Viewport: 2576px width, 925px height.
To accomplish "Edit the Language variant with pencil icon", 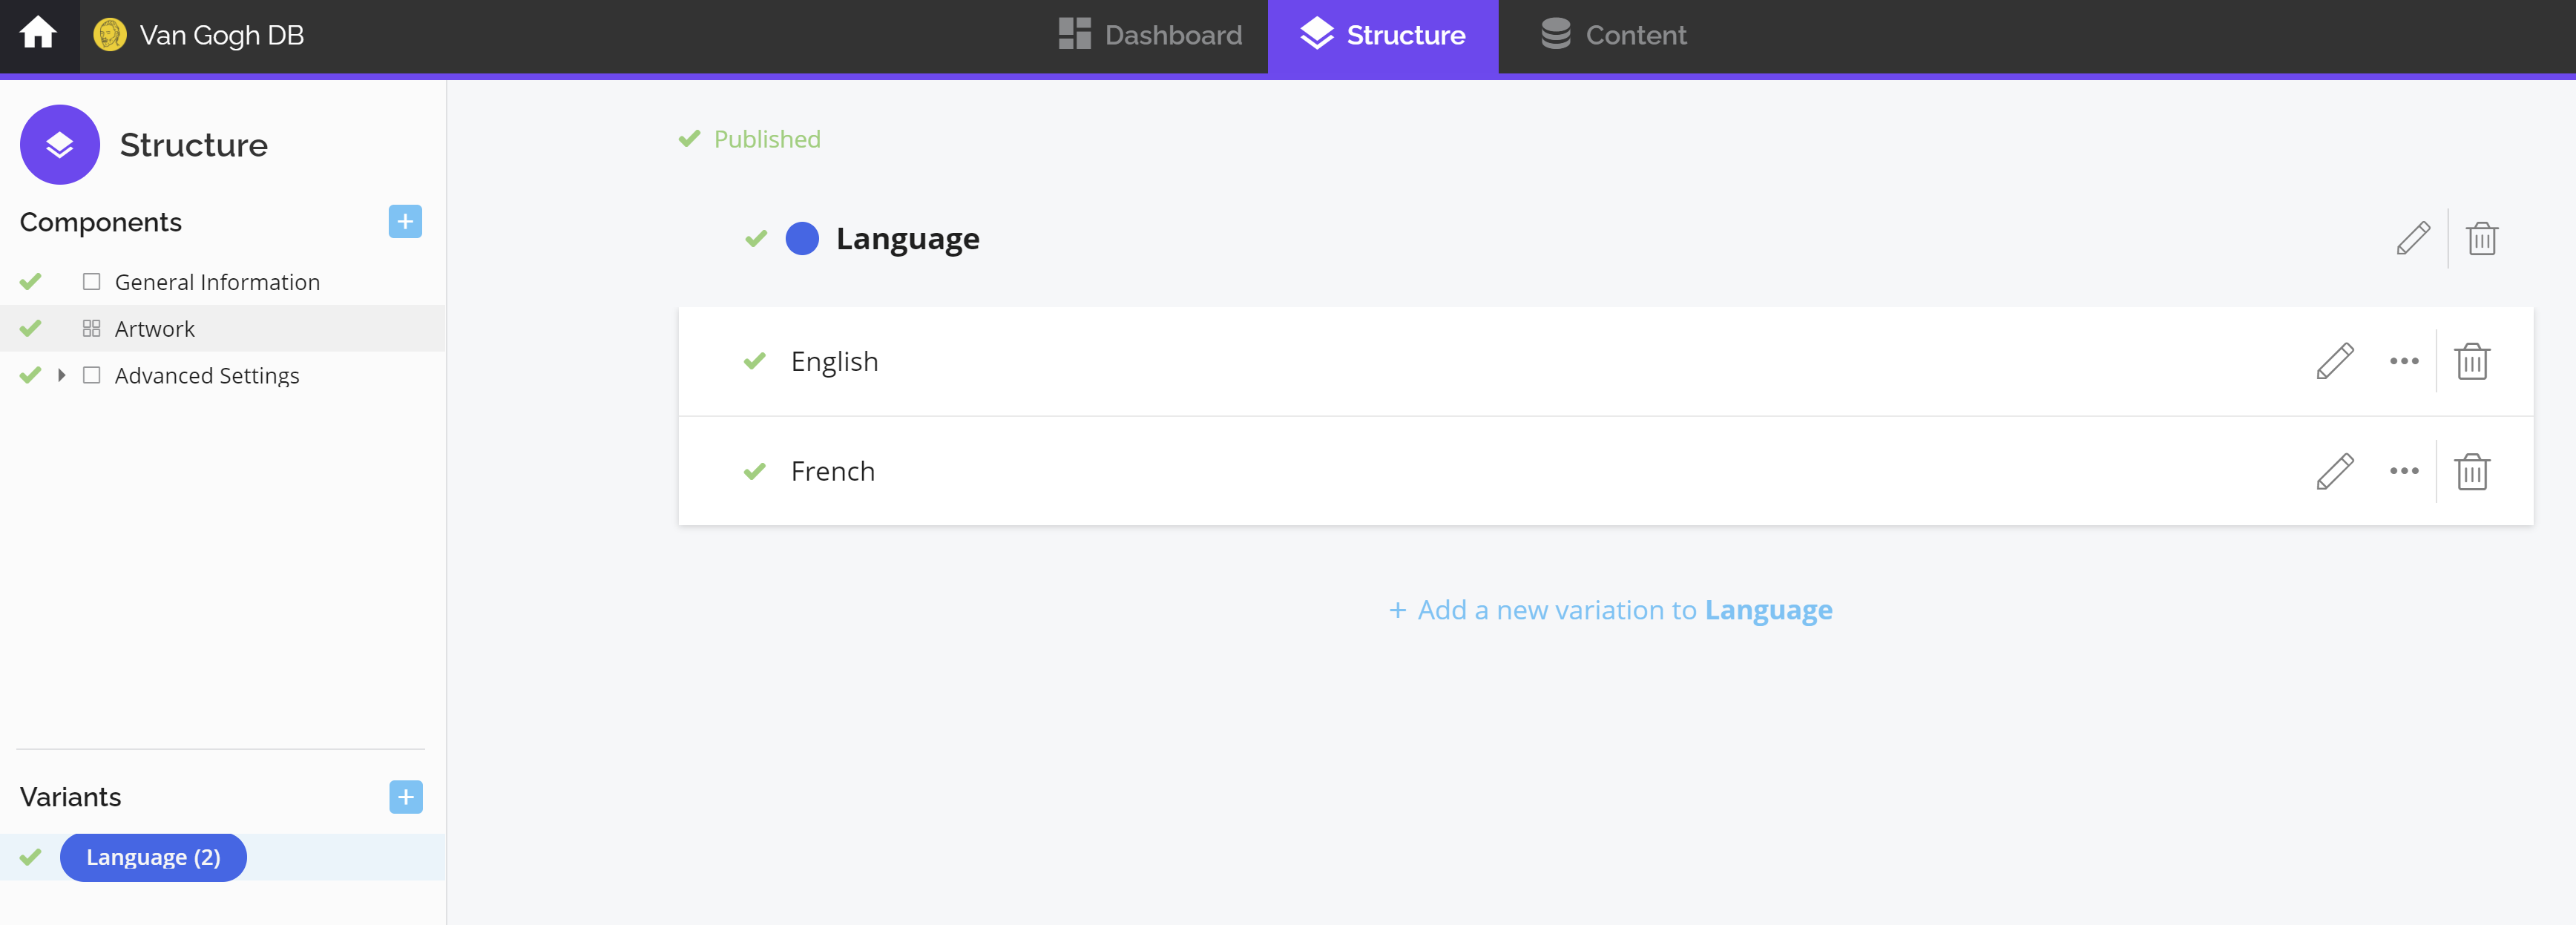I will 2412,239.
